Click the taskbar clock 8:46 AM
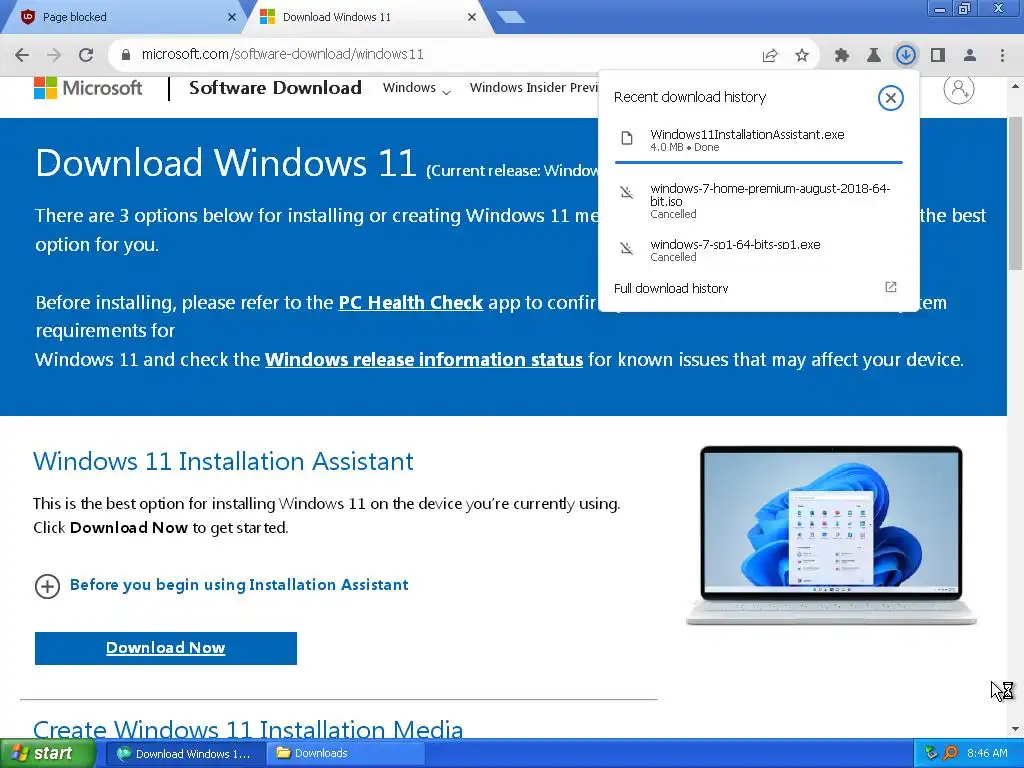Screen dimensions: 1024x768 [987, 753]
